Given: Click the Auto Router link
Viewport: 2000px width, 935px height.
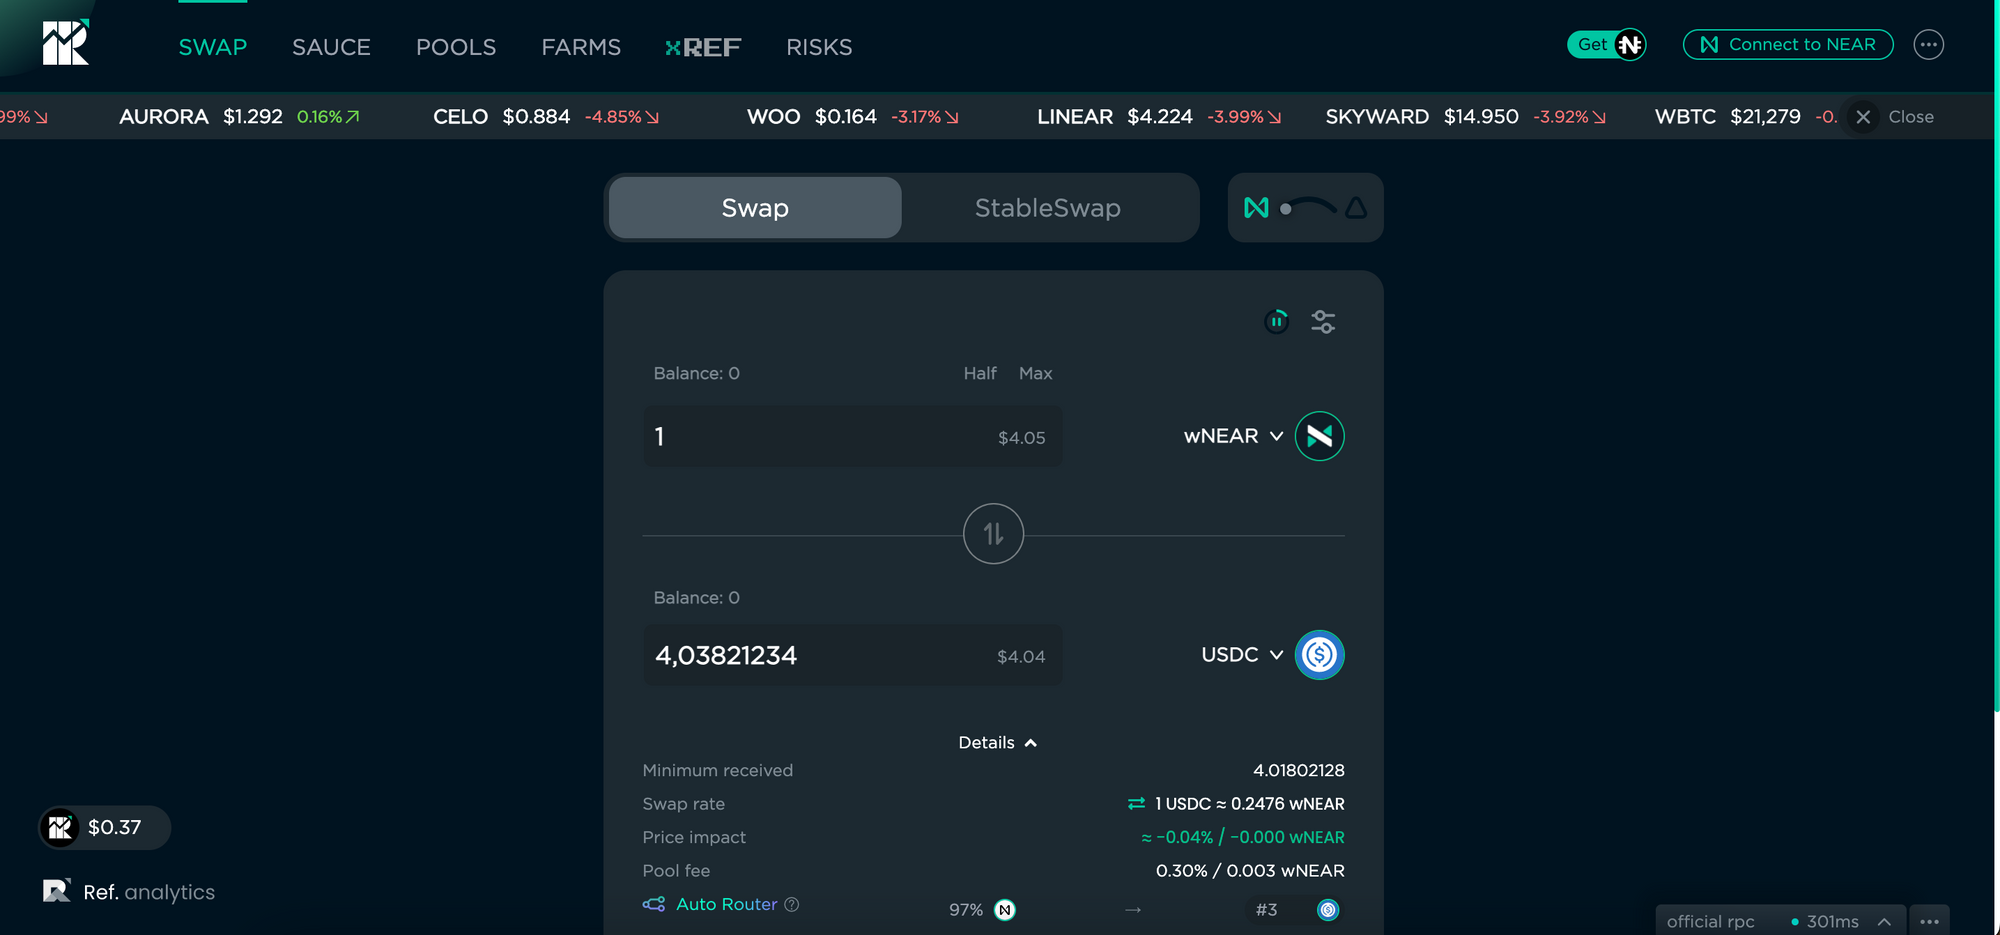Looking at the screenshot, I should coord(726,904).
